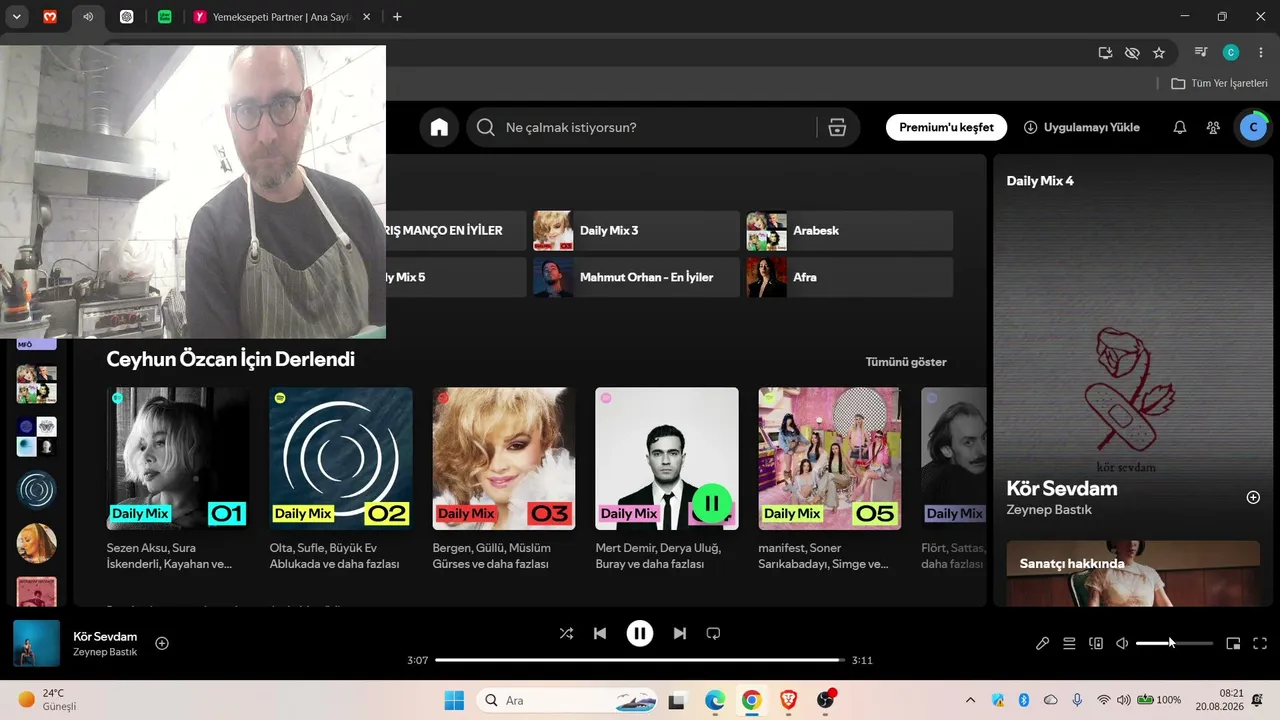The width and height of the screenshot is (1280, 720).
Task: Open Chrome three-dot menu
Action: pos(1260,53)
